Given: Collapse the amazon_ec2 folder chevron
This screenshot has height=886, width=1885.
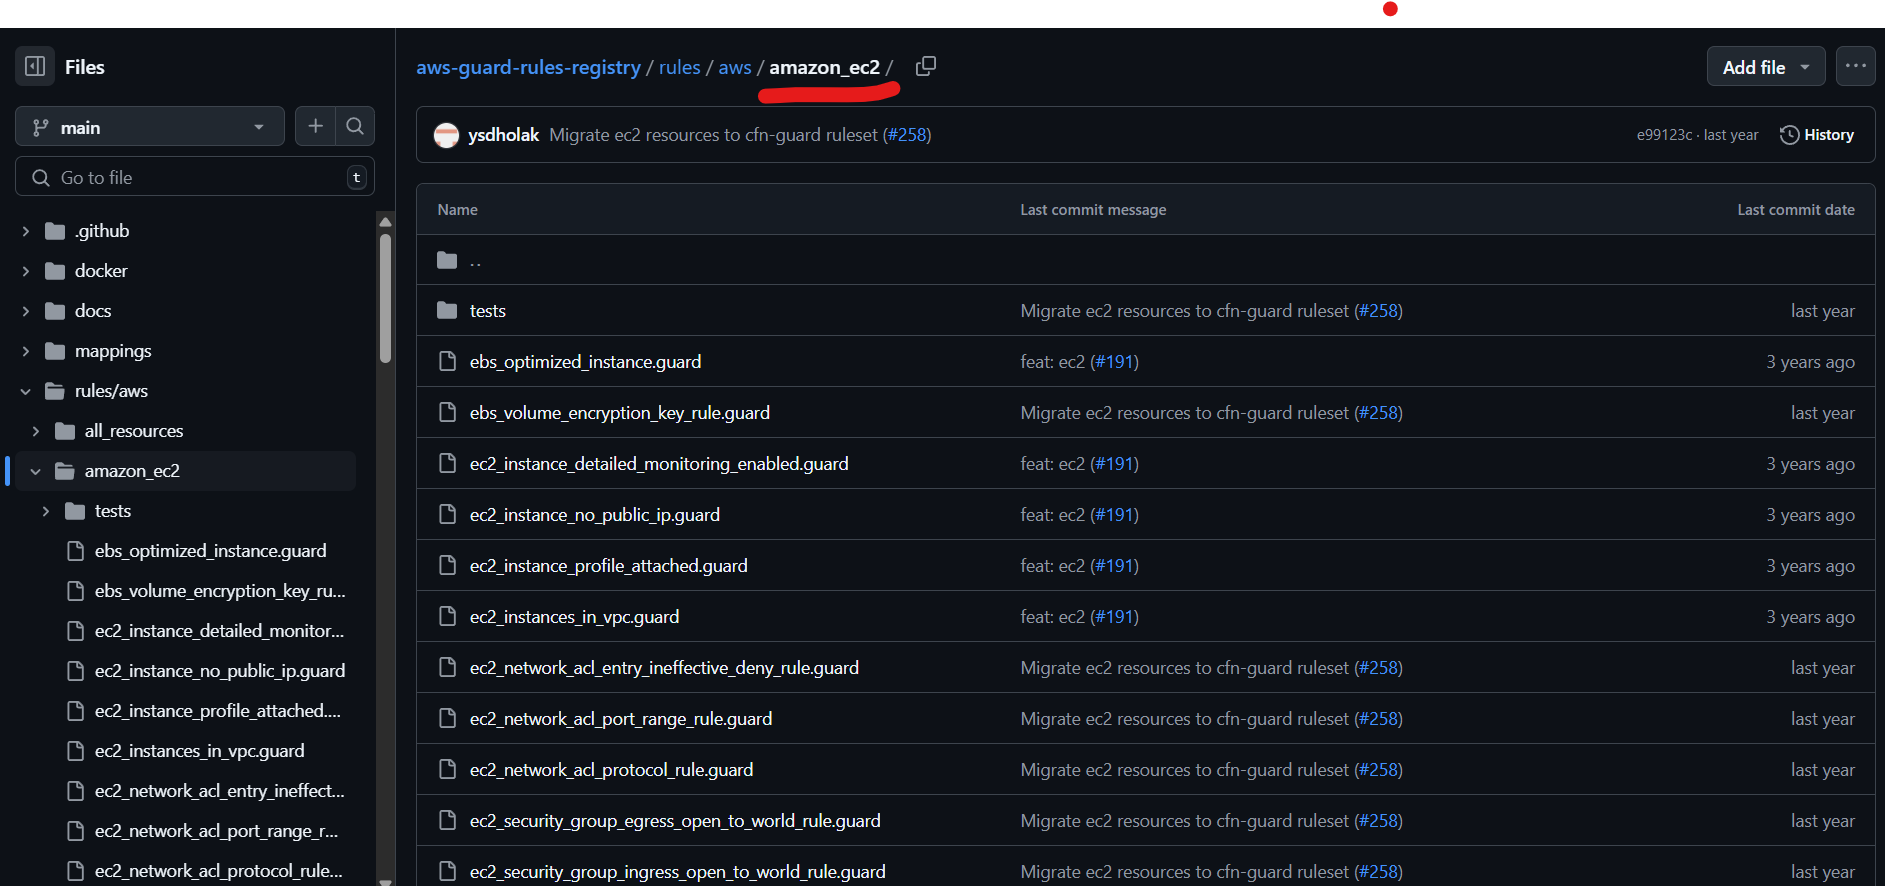Looking at the screenshot, I should [36, 471].
